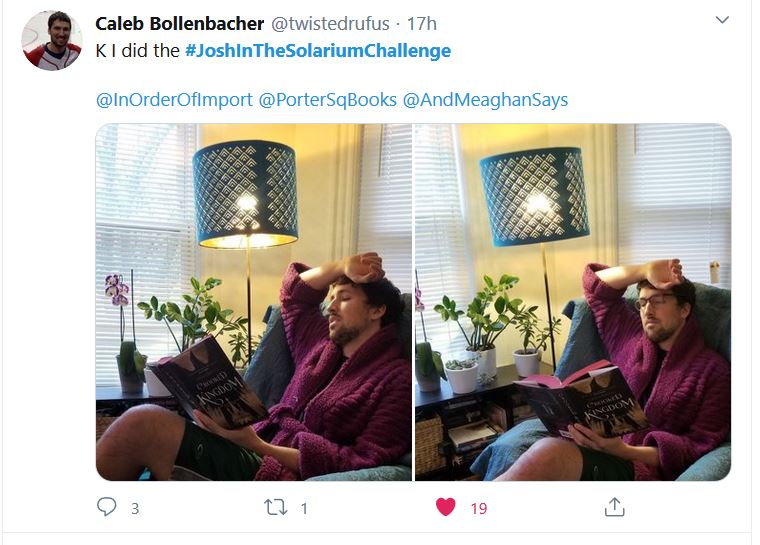The height and width of the screenshot is (545, 760).
Task: Click the blue lampshade in left photo
Action: click(x=245, y=195)
